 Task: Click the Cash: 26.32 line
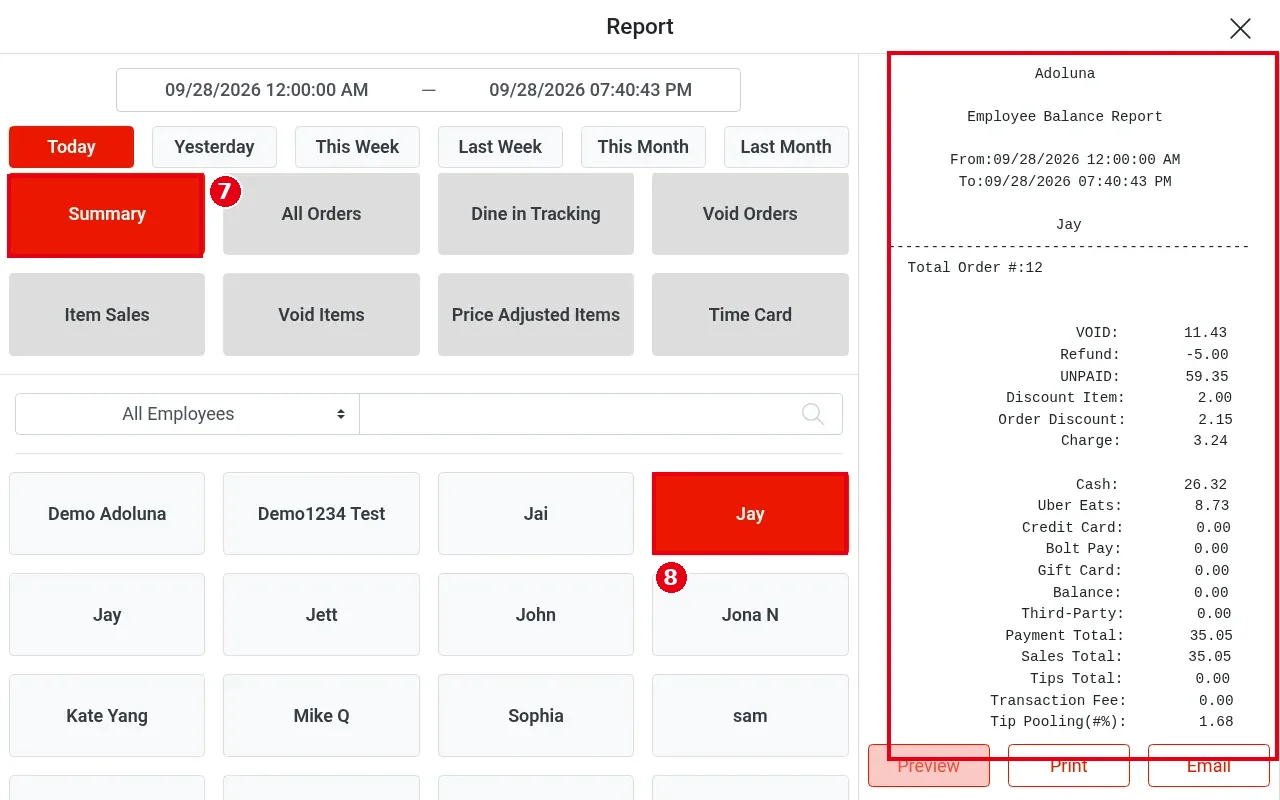1152,485
